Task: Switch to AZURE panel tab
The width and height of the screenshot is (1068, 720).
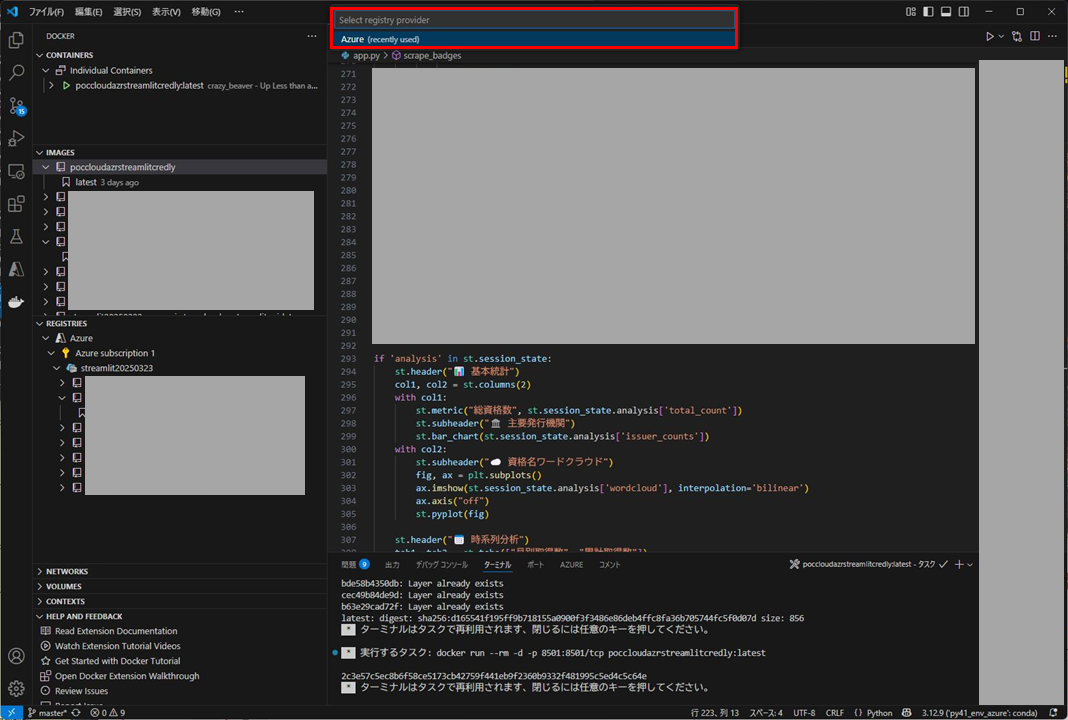Action: point(571,564)
